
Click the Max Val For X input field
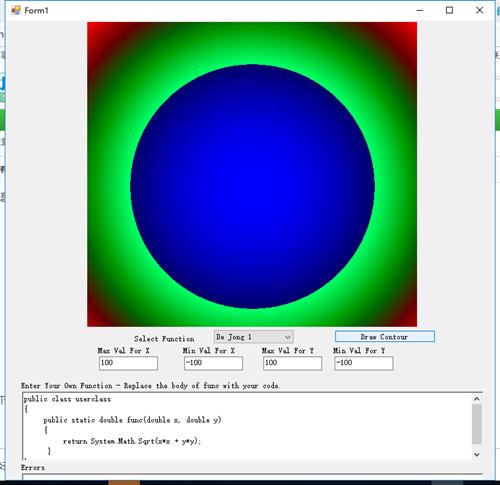coord(128,363)
